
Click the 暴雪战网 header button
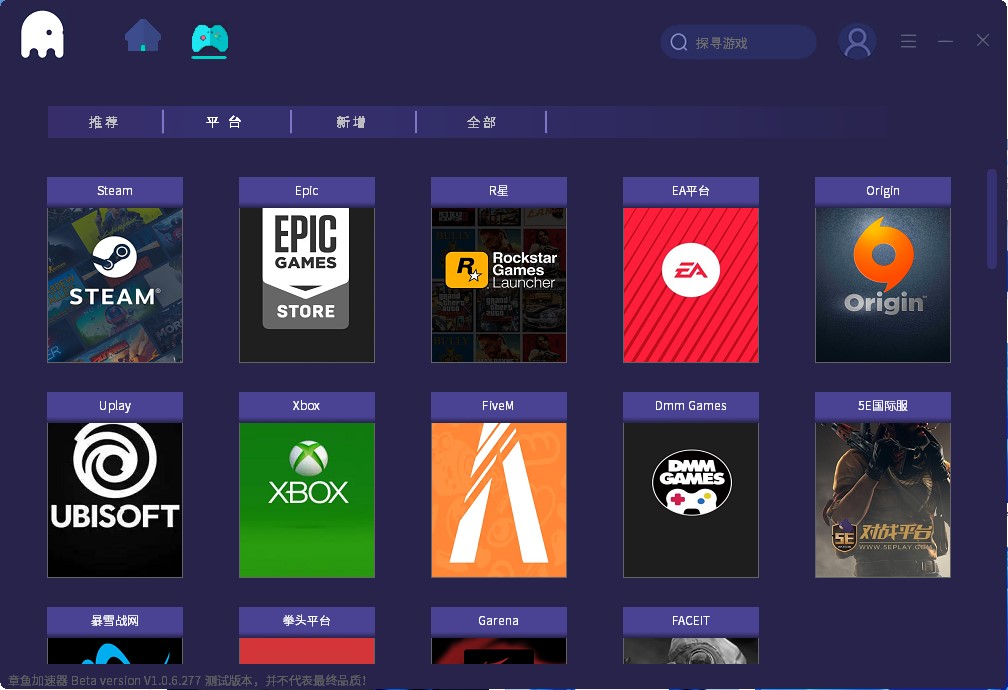pyautogui.click(x=114, y=620)
